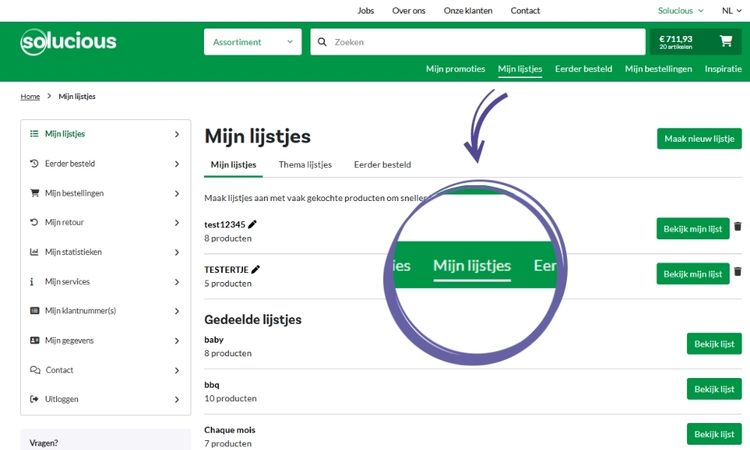This screenshot has width=750, height=450.
Task: Open the NL language dropdown
Action: [x=731, y=11]
